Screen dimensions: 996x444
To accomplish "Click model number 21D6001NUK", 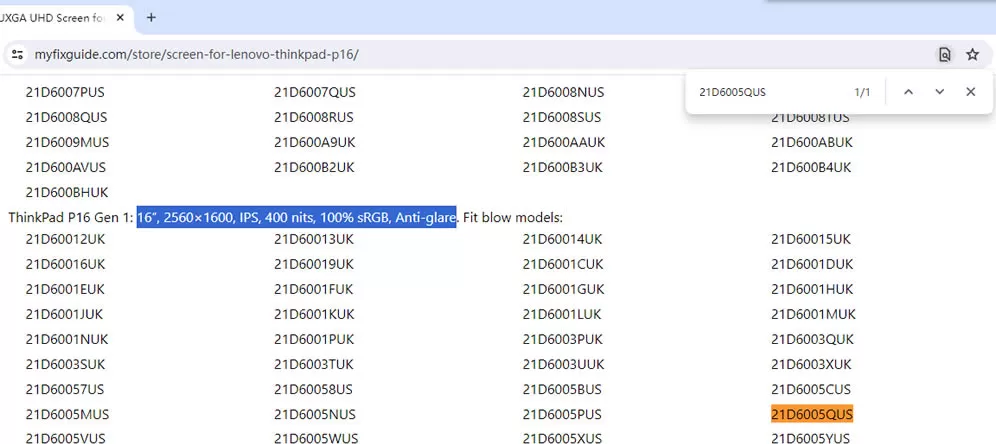I will [x=67, y=340].
